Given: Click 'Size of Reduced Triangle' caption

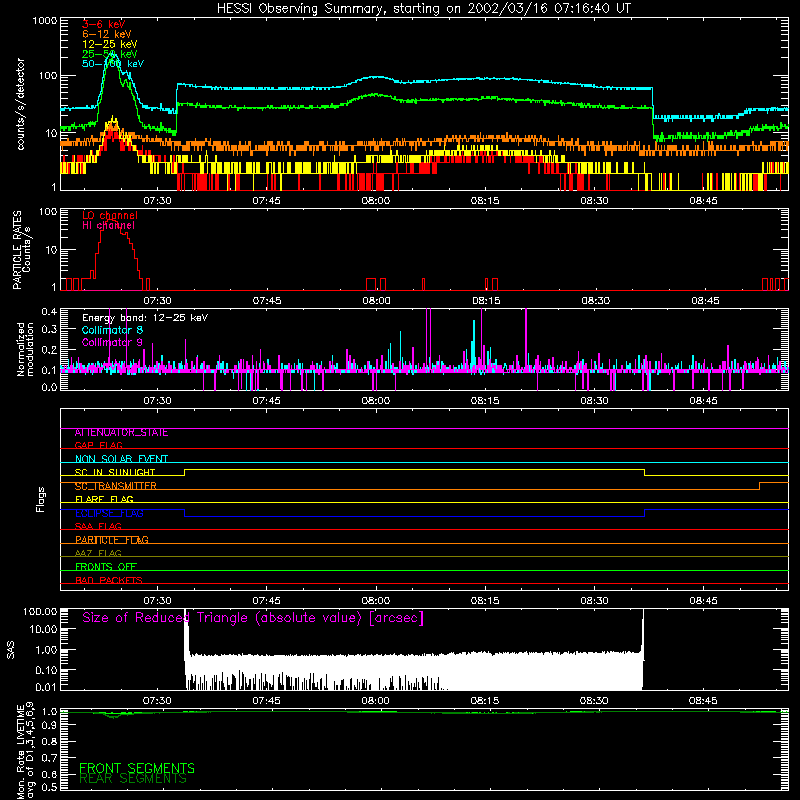Looking at the screenshot, I should pyautogui.click(x=253, y=618).
